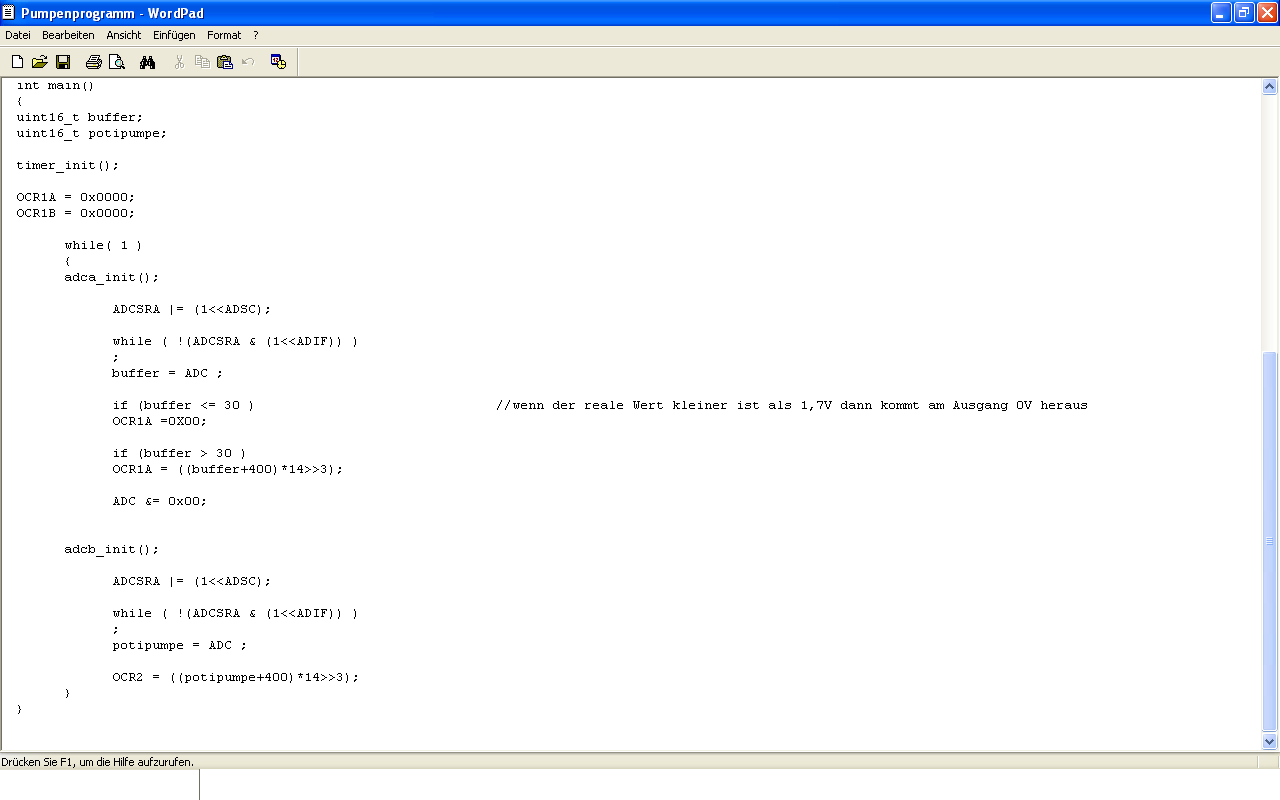Open Print Preview with the magnifier page icon
This screenshot has height=800, width=1280.
point(117,62)
